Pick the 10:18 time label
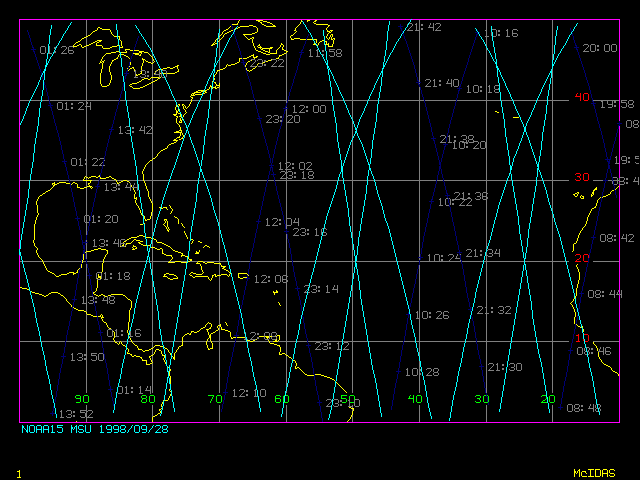Viewport: 640px width, 480px height. point(483,89)
